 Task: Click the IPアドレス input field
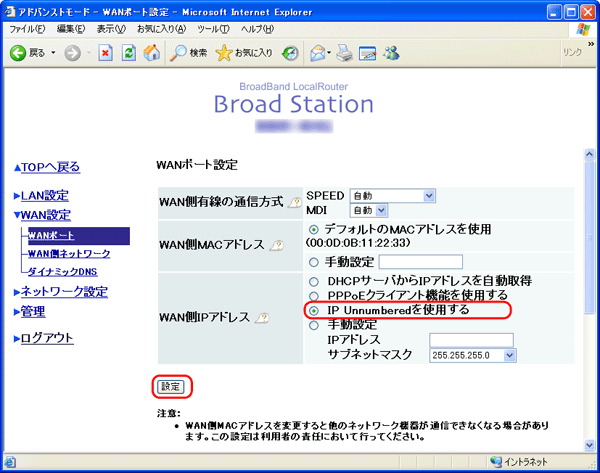[x=471, y=340]
